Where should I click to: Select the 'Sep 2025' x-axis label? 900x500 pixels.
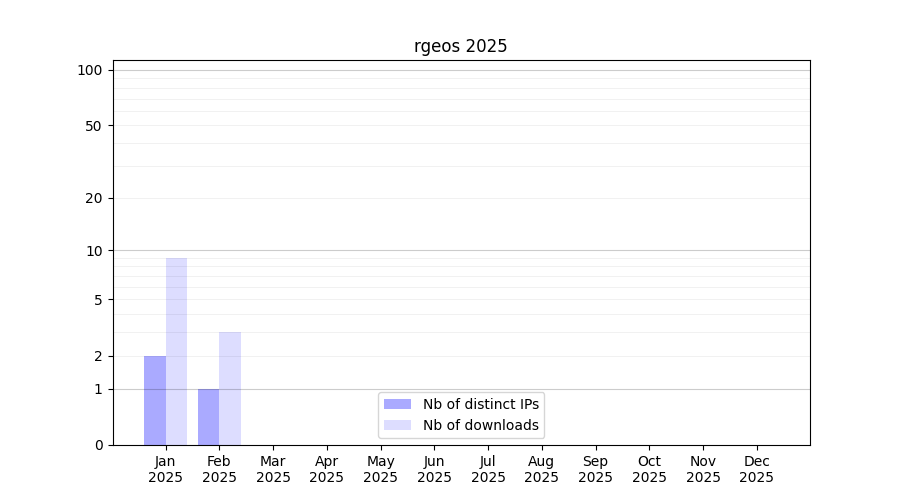tap(595, 469)
